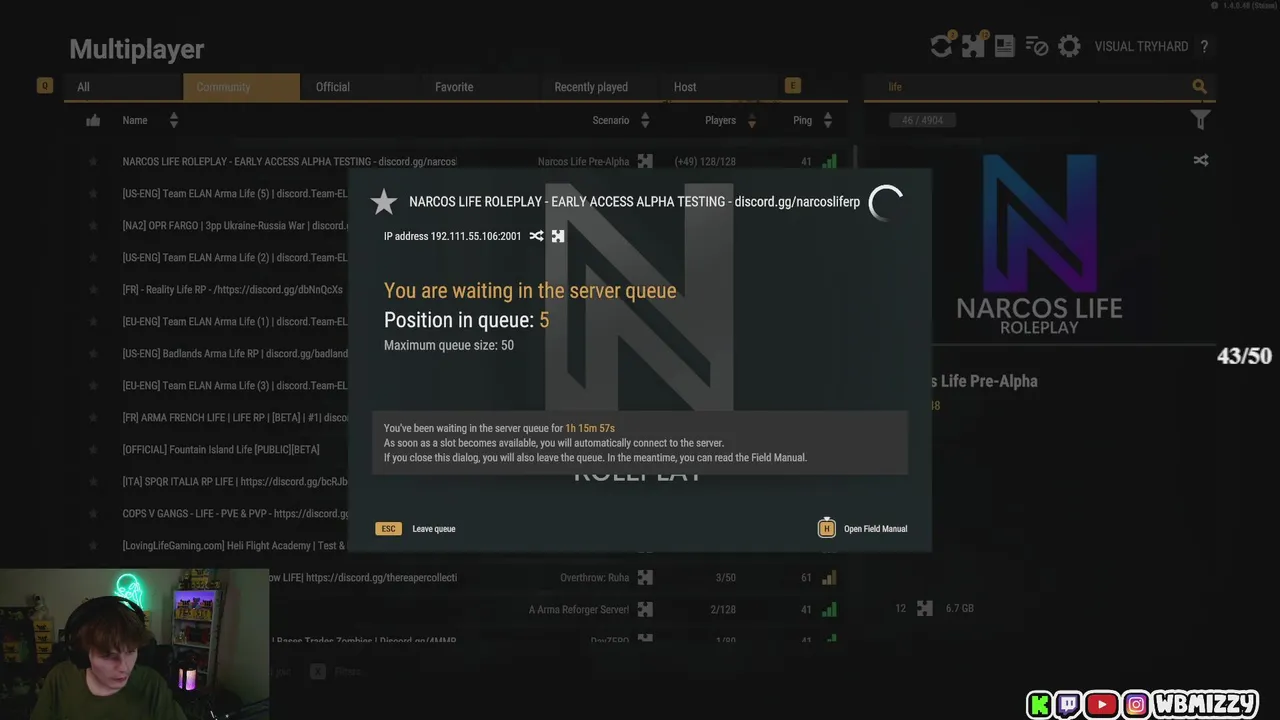Click the help question mark icon
Screen dimensions: 1280x720
pos(1204,47)
